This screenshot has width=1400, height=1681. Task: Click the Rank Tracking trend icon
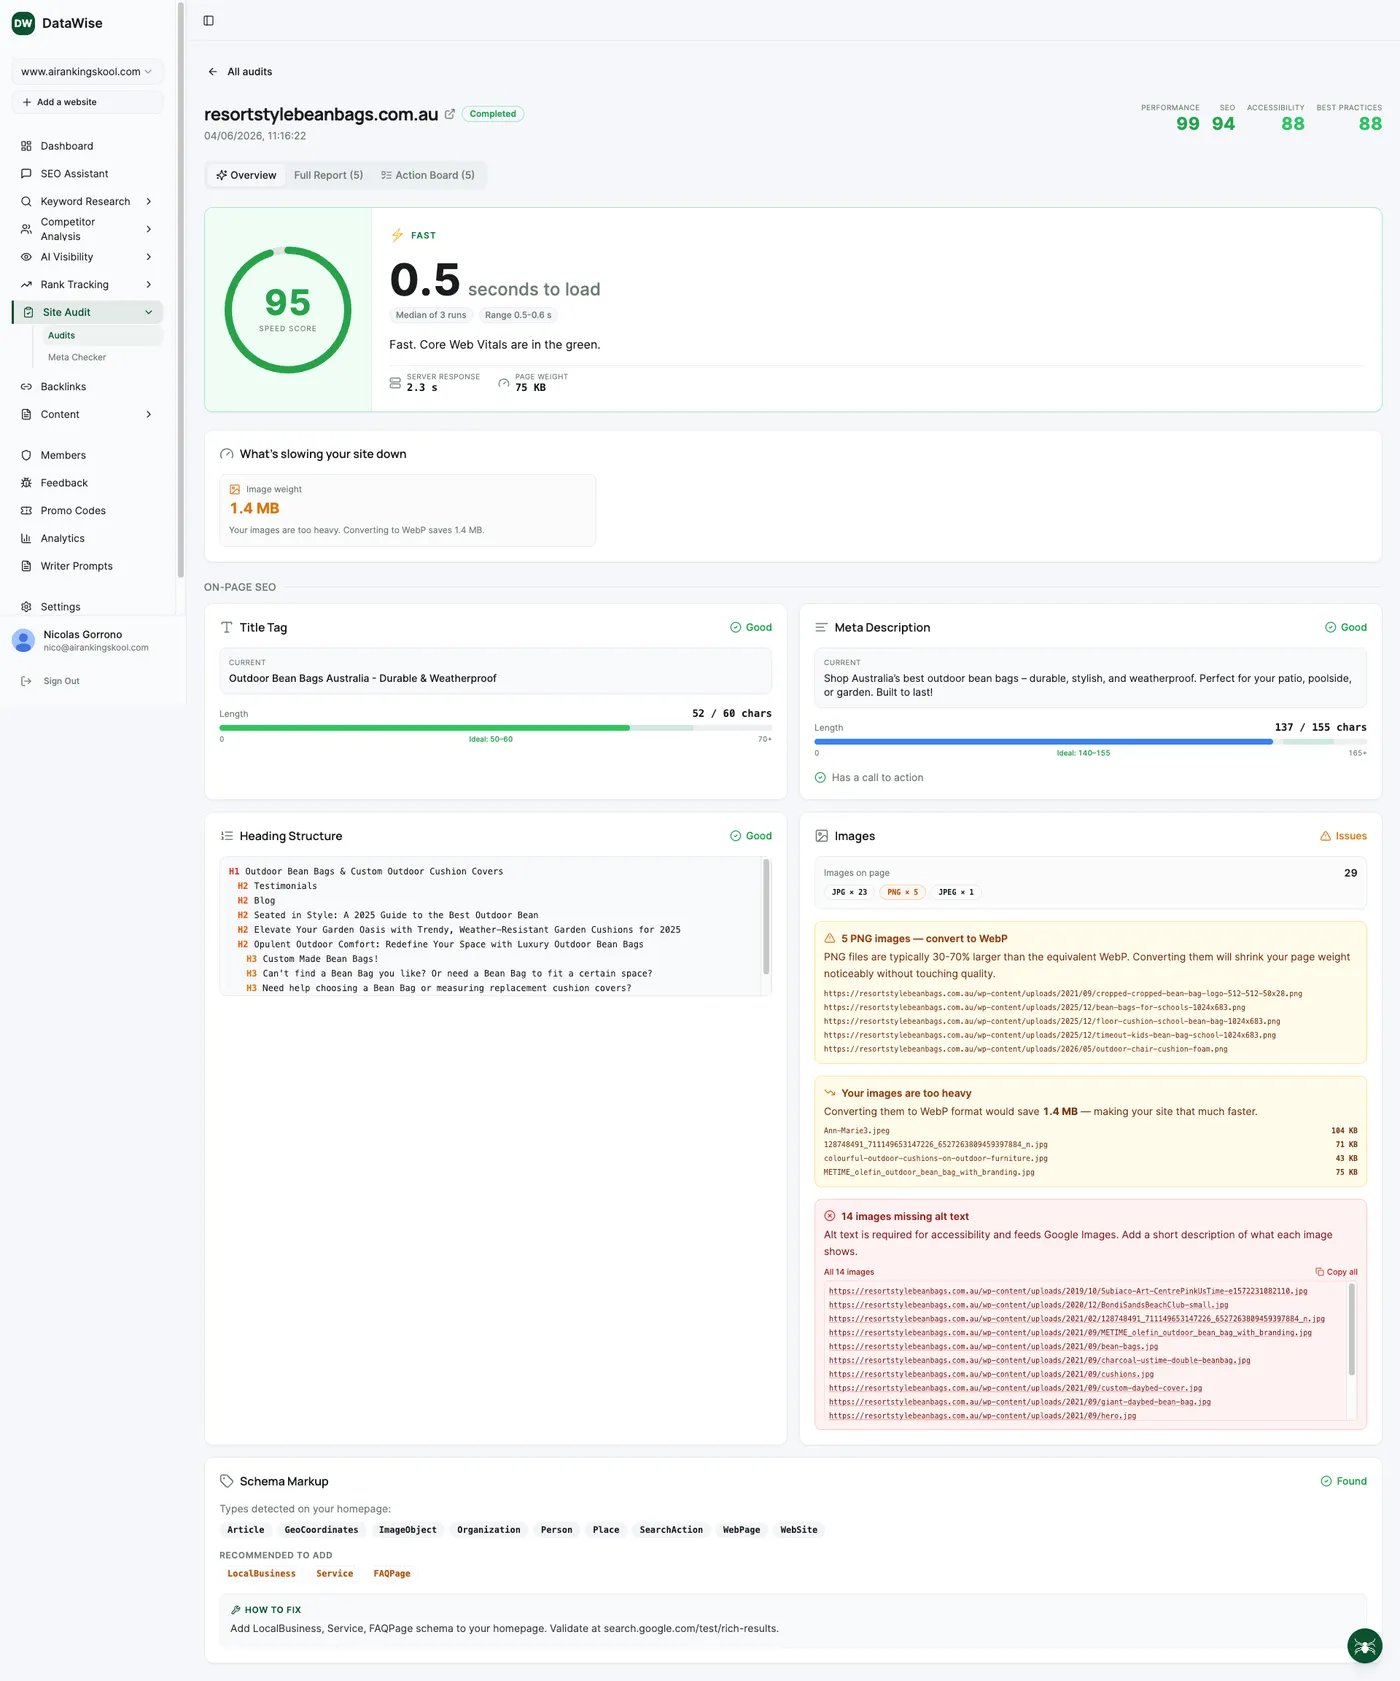click(26, 285)
